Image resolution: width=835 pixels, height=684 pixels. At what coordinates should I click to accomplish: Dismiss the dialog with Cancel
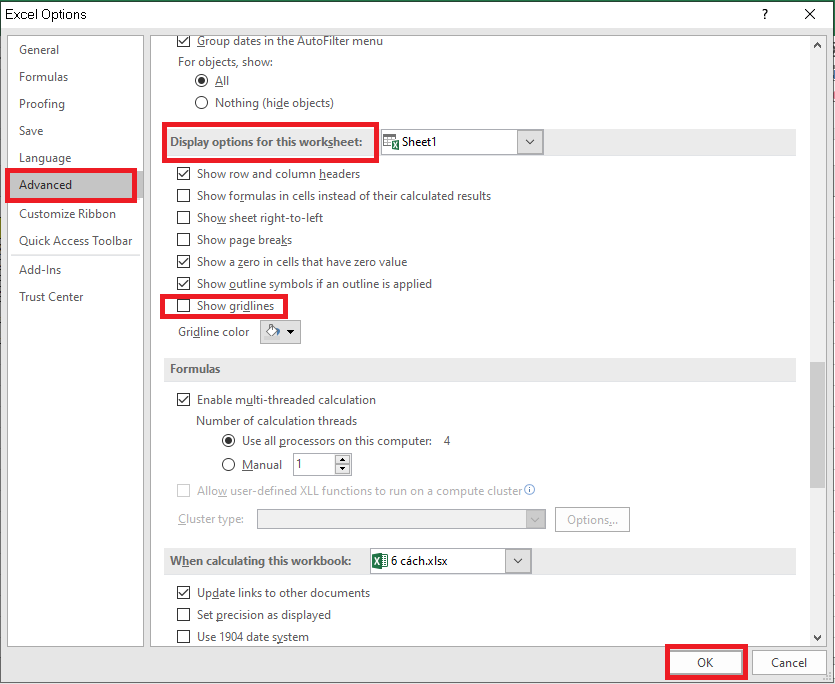tap(788, 662)
